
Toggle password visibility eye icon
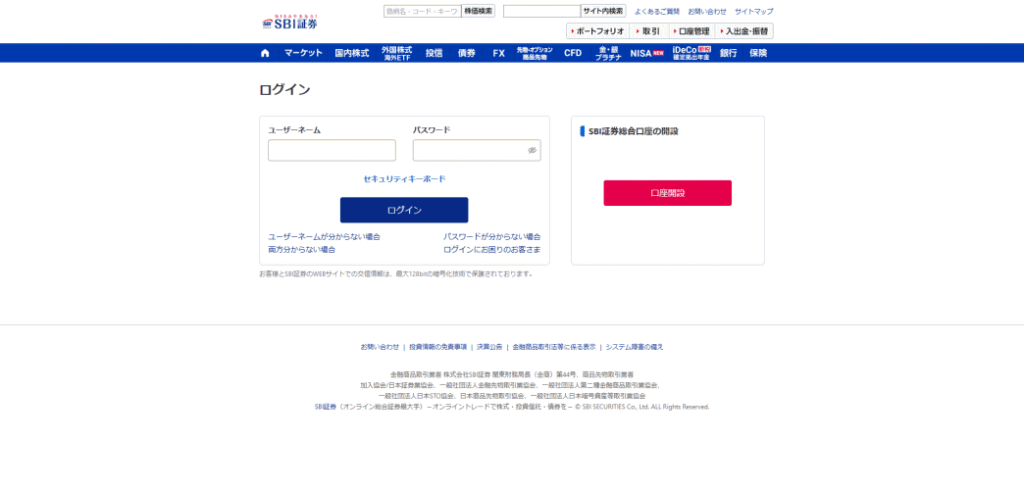[532, 150]
